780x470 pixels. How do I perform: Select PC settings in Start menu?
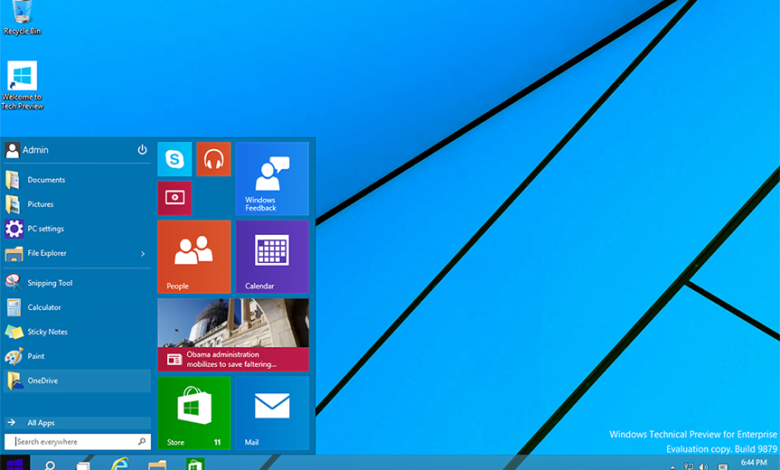(46, 229)
